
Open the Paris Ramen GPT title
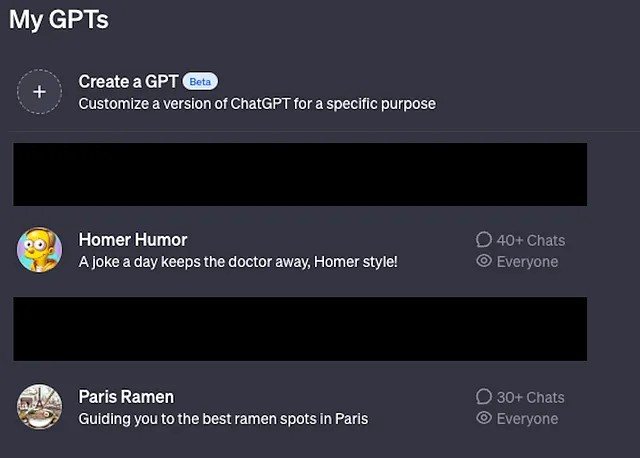coord(126,397)
